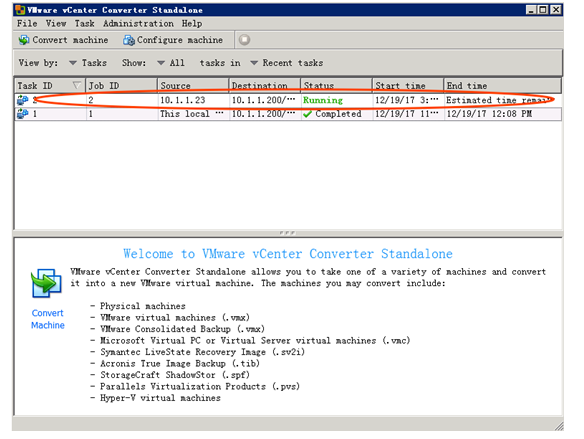The width and height of the screenshot is (584, 439).
Task: Click the task icon for Task ID 2
Action: pos(23,100)
